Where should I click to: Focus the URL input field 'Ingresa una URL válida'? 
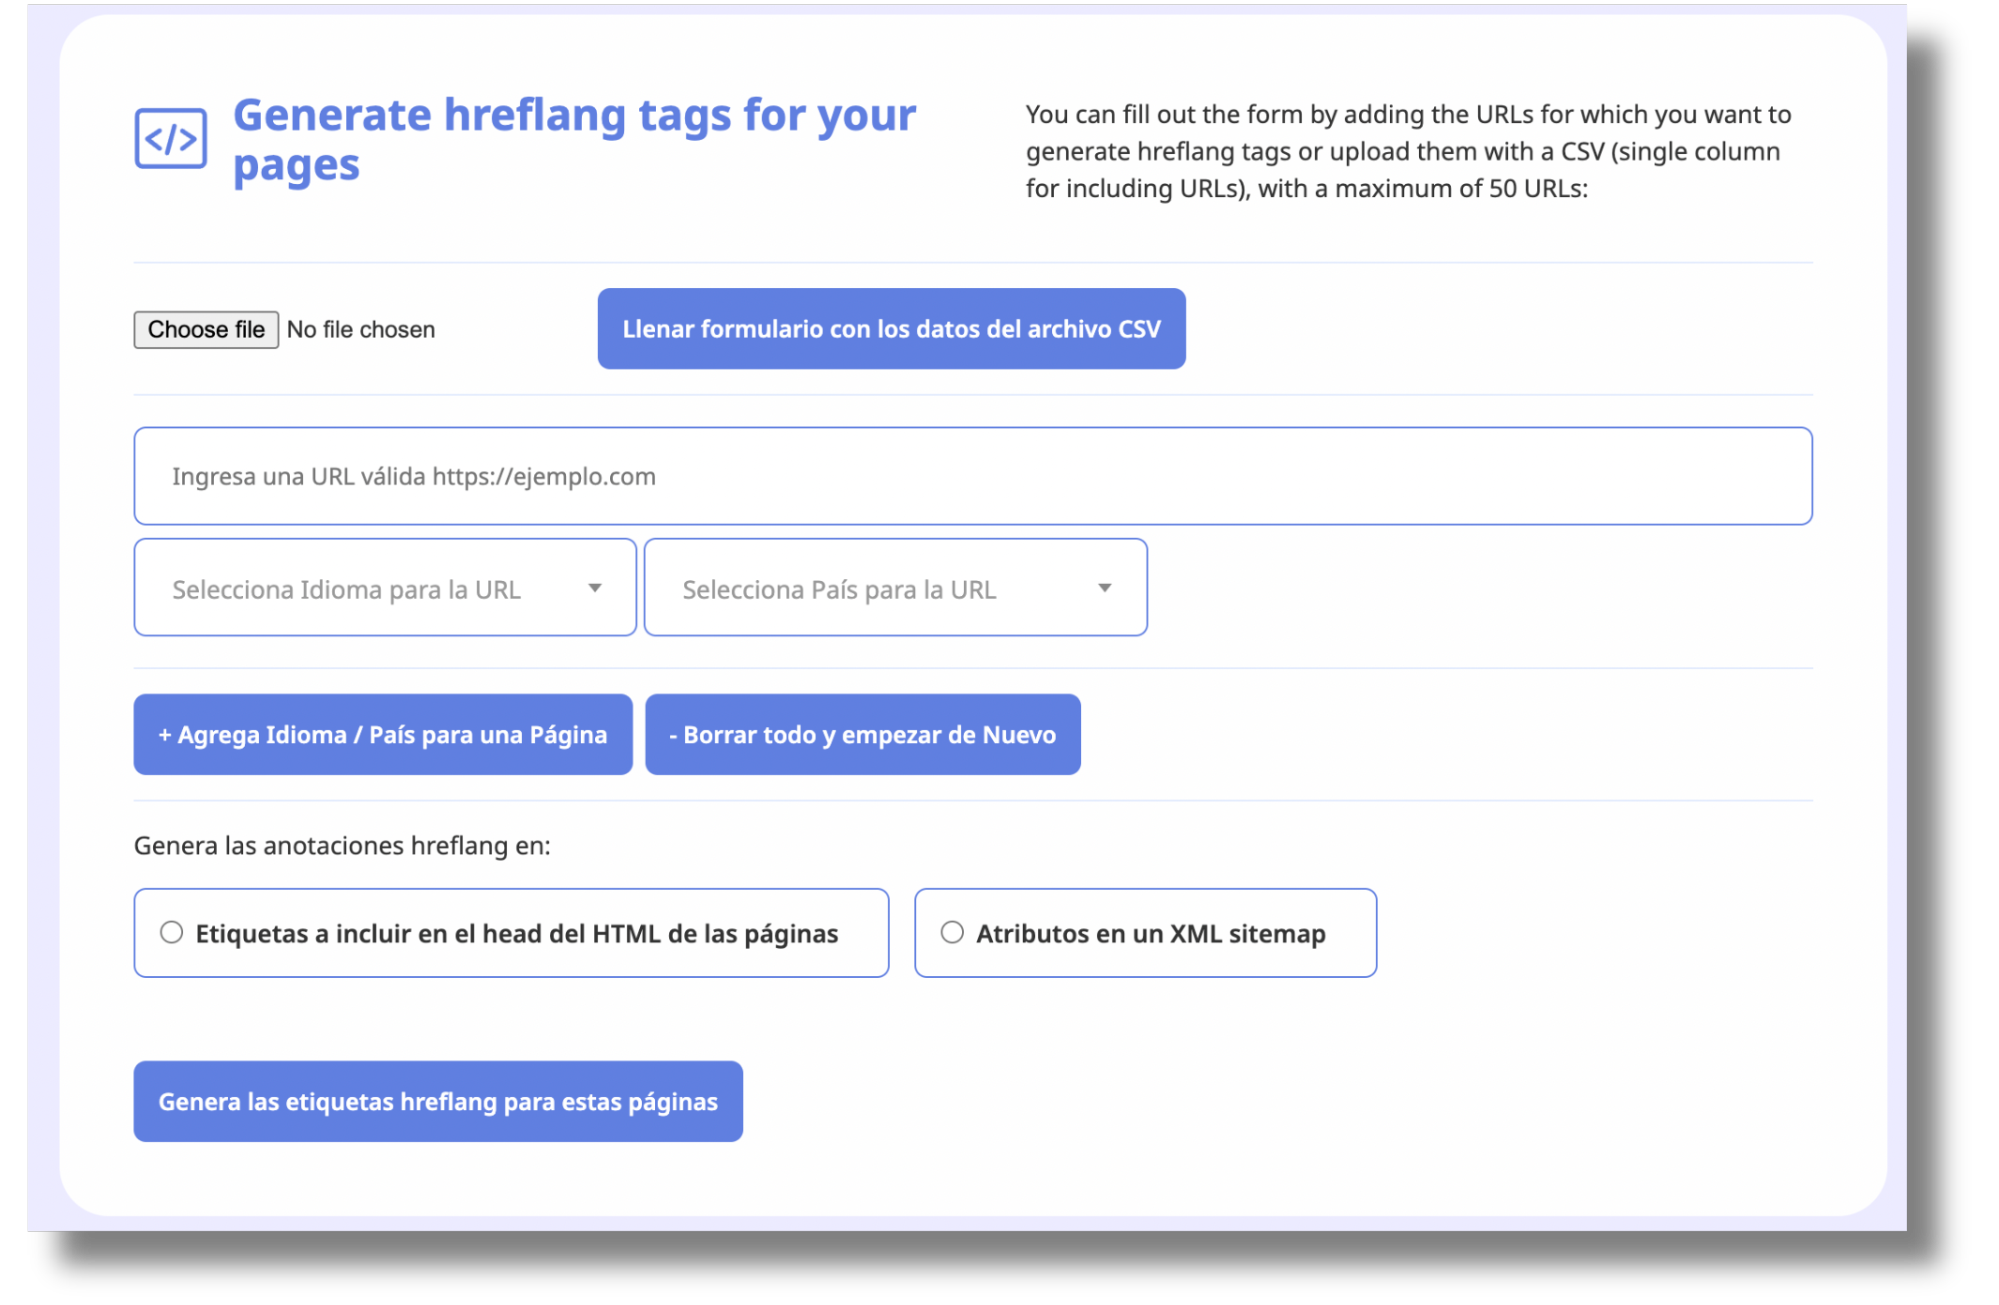pyautogui.click(x=973, y=476)
